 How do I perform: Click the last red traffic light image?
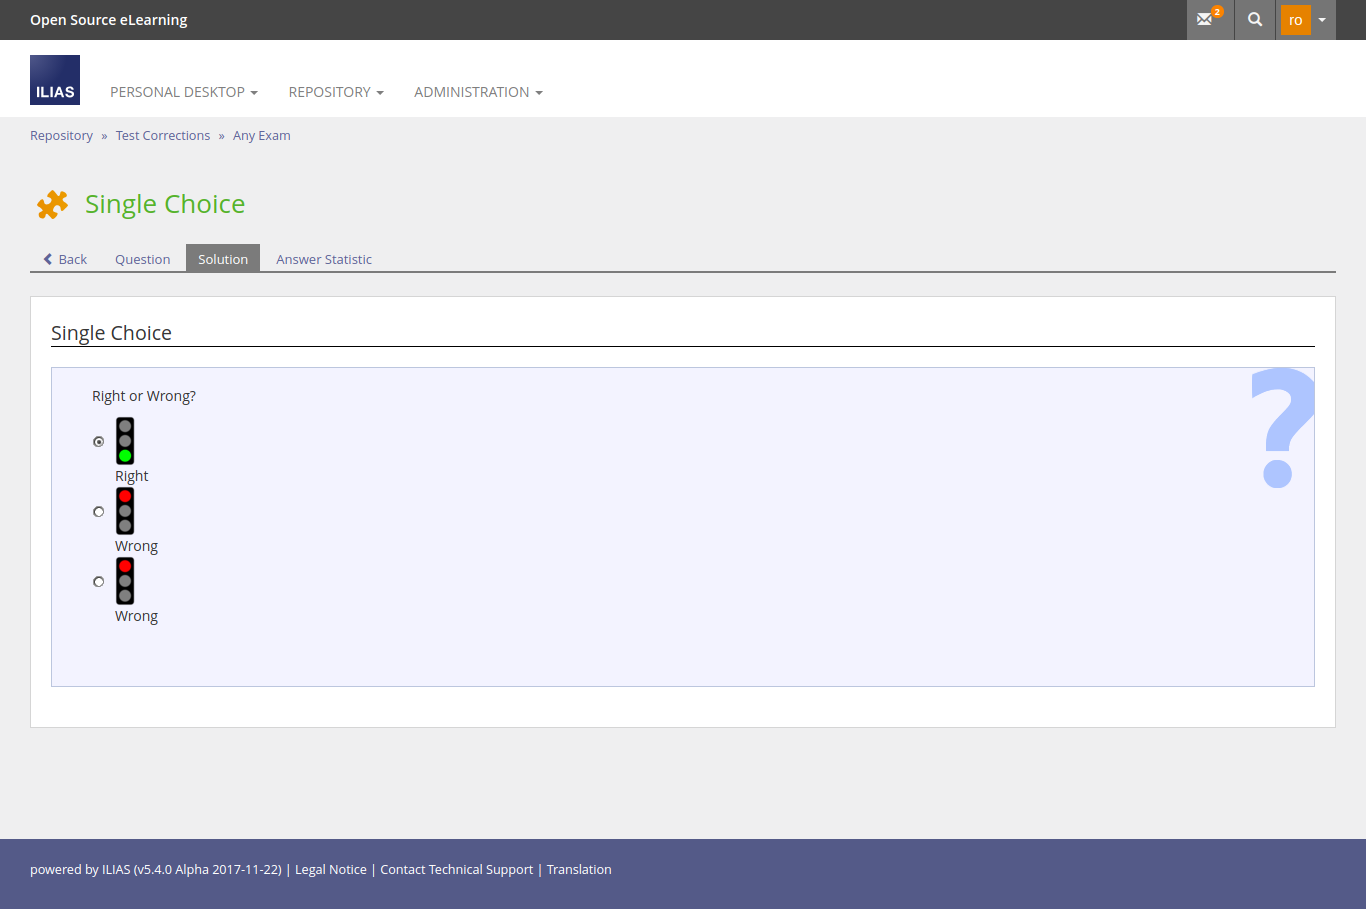125,581
